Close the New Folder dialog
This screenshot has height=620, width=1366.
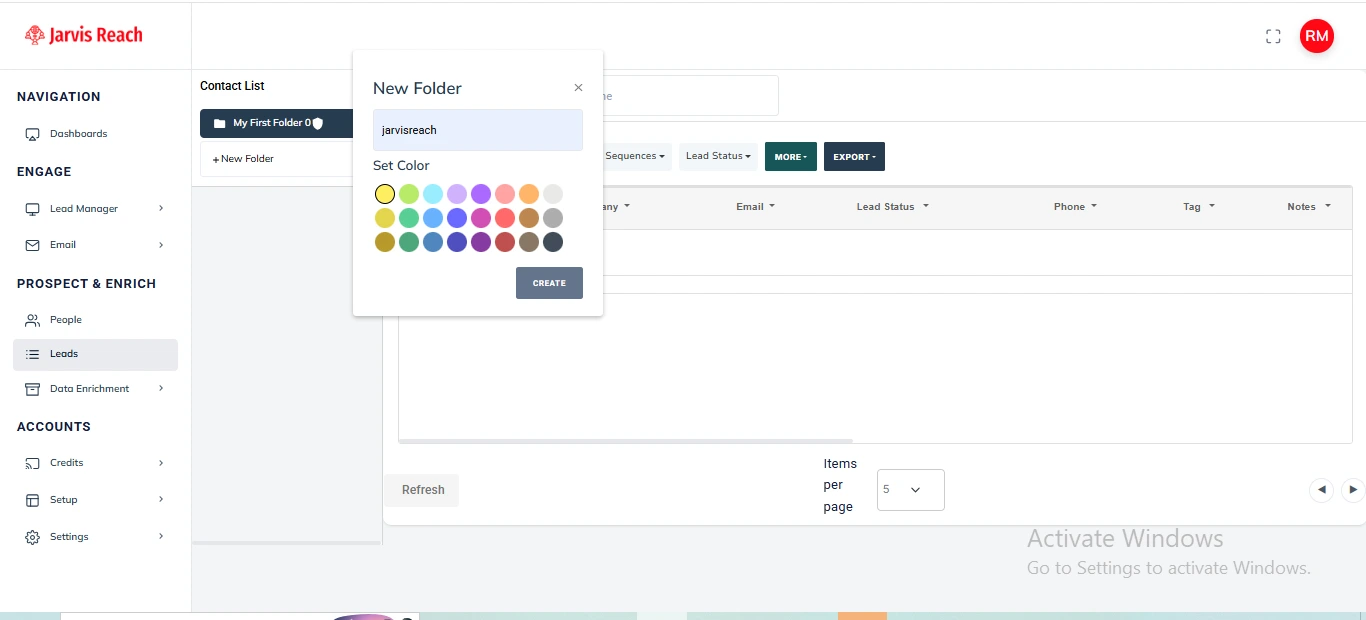pyautogui.click(x=578, y=88)
